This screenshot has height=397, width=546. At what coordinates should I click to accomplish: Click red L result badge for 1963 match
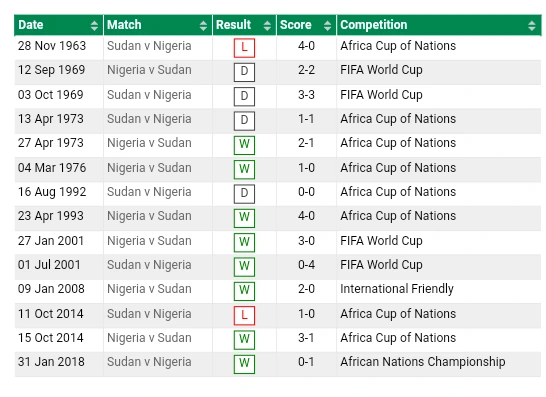point(244,48)
